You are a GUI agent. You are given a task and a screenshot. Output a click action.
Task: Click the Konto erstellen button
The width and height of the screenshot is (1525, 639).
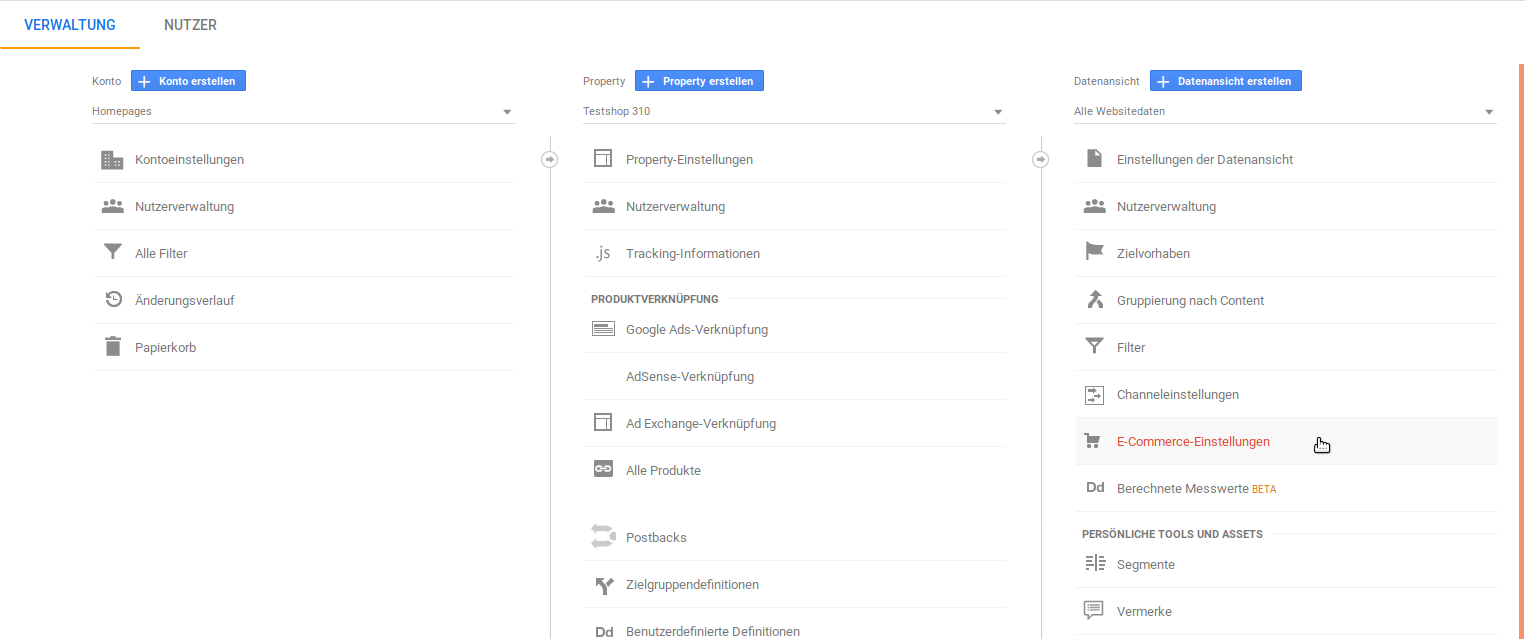click(x=188, y=81)
